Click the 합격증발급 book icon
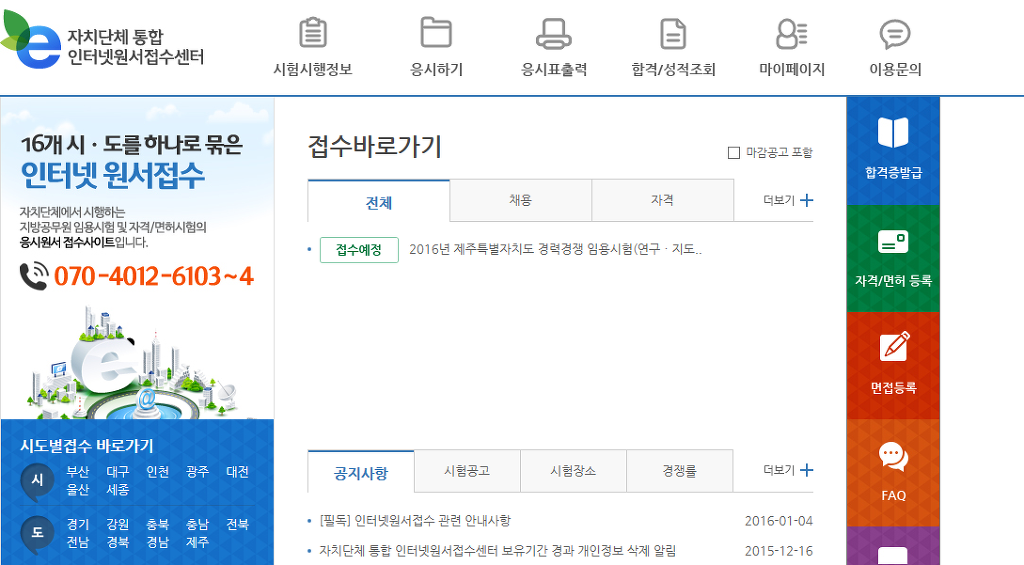Viewport: 1024px width, 565px height. (x=893, y=133)
